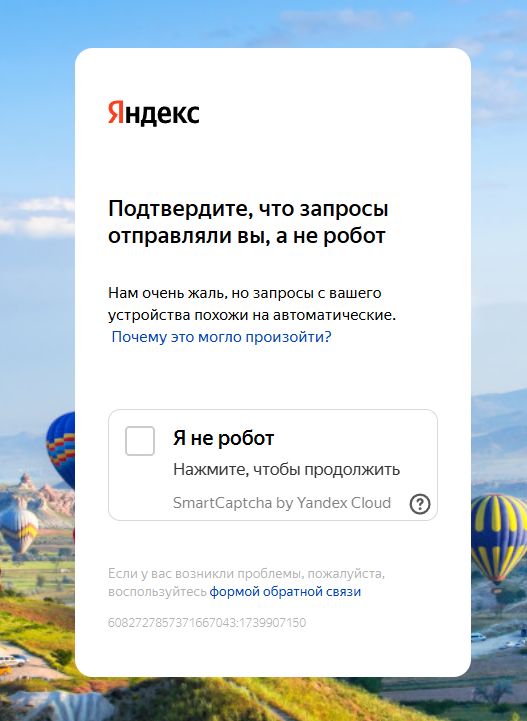The width and height of the screenshot is (527, 721).
Task: Click the red "Я" letter in the logo
Action: tap(116, 113)
